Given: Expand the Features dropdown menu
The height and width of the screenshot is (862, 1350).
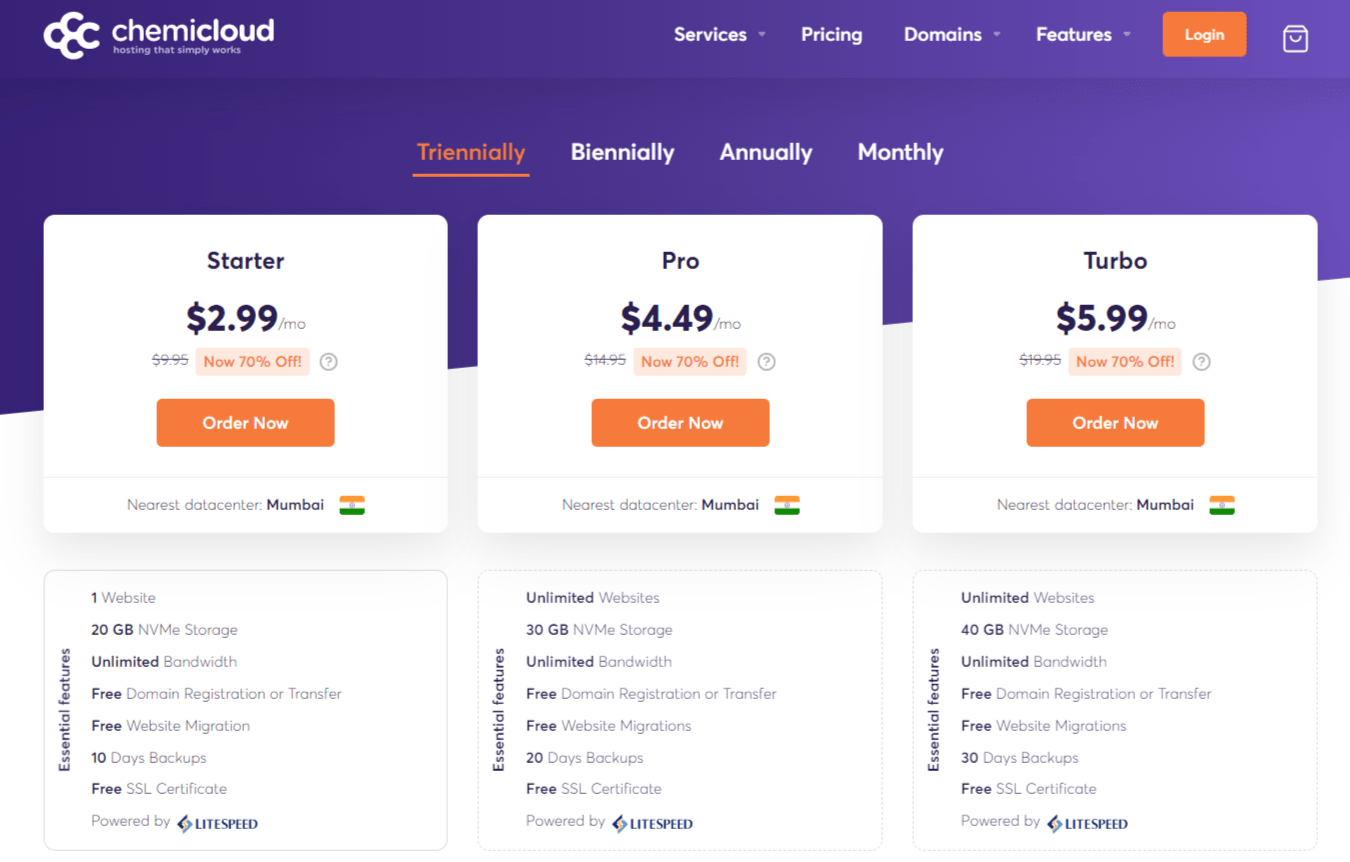Looking at the screenshot, I should point(1083,34).
